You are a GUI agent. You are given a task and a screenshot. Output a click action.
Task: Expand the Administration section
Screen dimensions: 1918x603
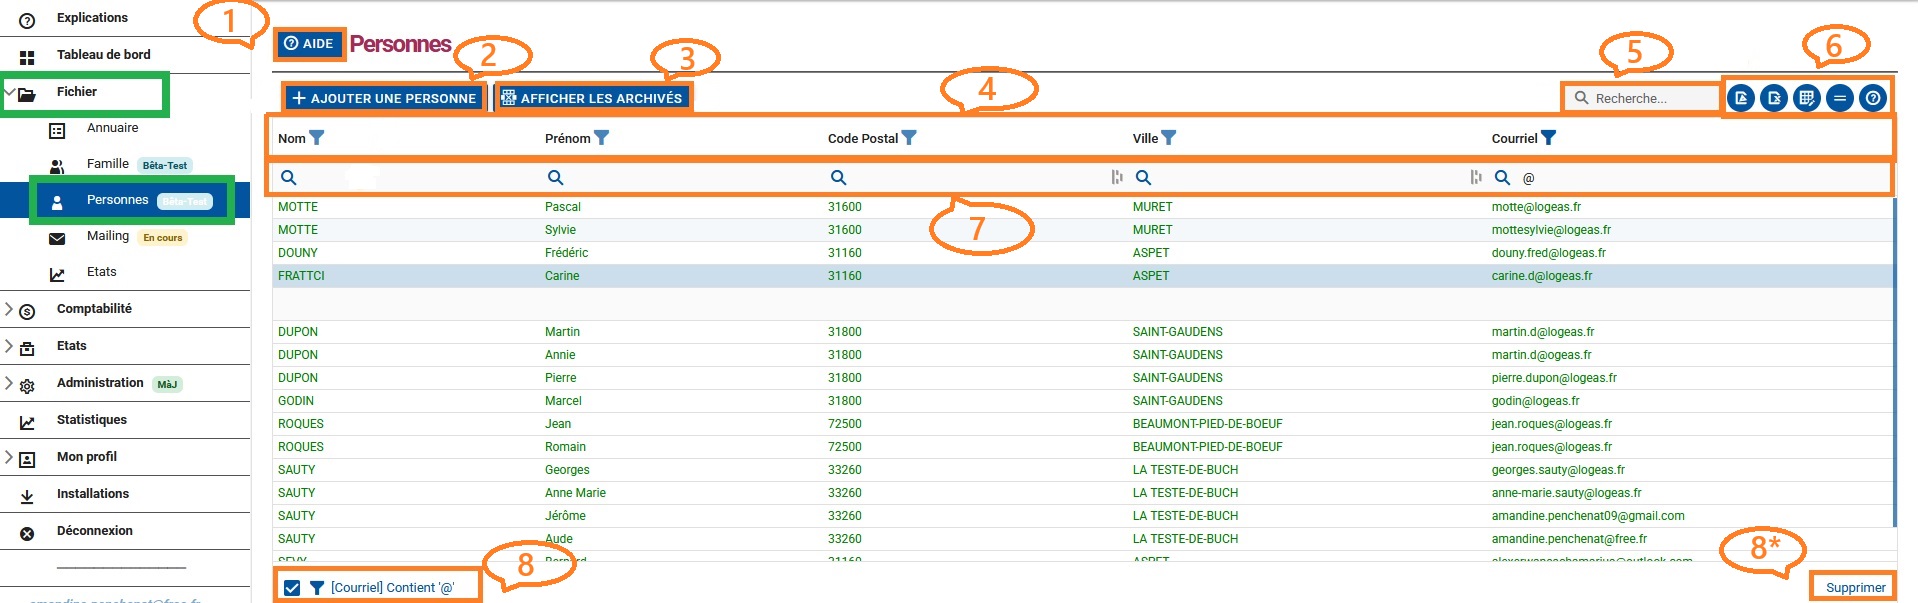click(10, 383)
